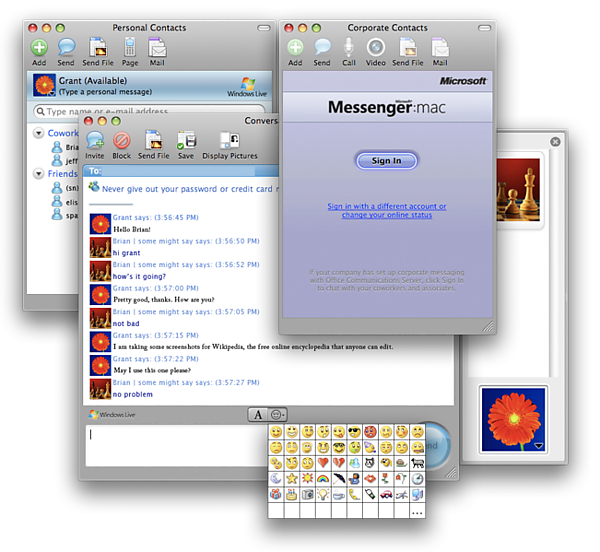The height and width of the screenshot is (552, 600).
Task: Collapse the Friends contact group
Action: point(39,174)
